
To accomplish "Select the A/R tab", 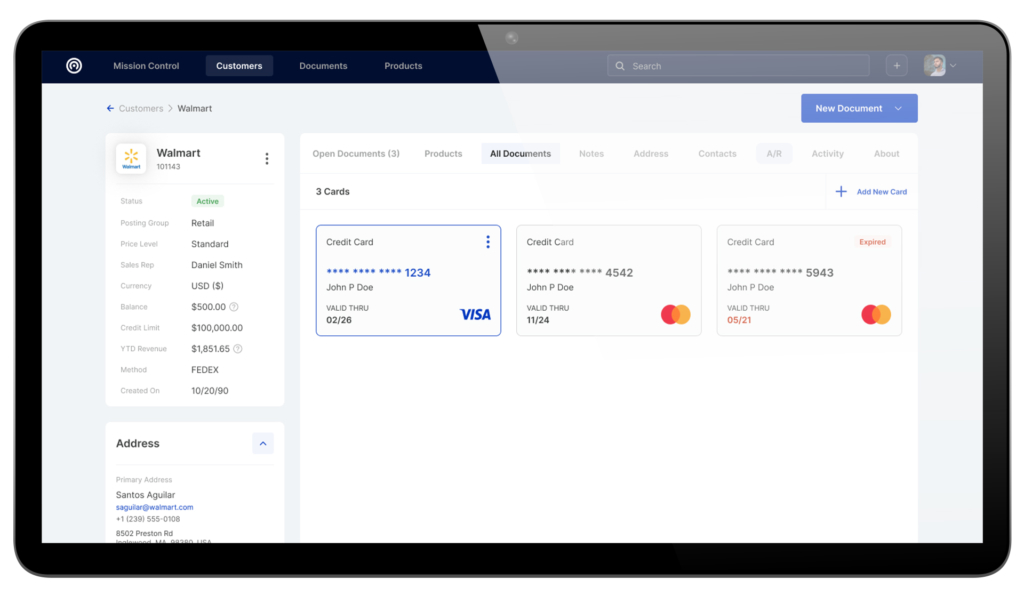I will pos(774,153).
